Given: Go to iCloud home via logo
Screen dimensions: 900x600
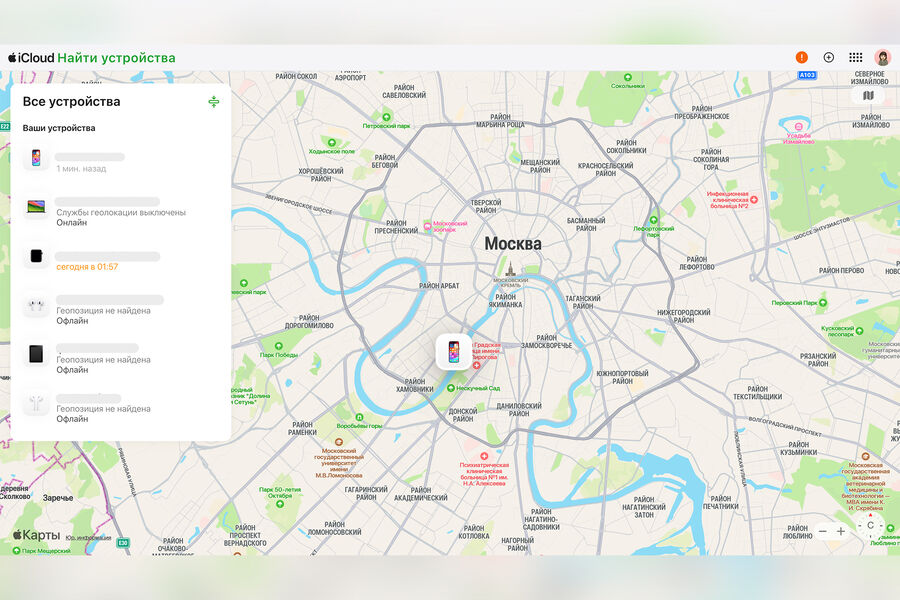Looking at the screenshot, I should pyautogui.click(x=31, y=57).
